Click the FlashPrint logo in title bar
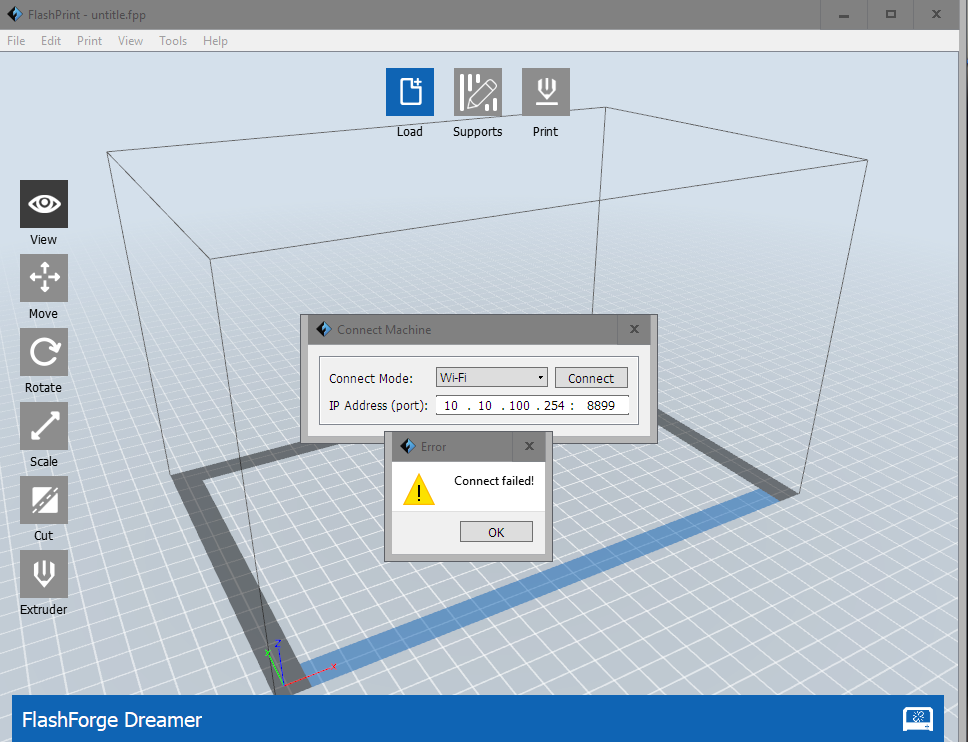This screenshot has width=968, height=742. coord(14,14)
